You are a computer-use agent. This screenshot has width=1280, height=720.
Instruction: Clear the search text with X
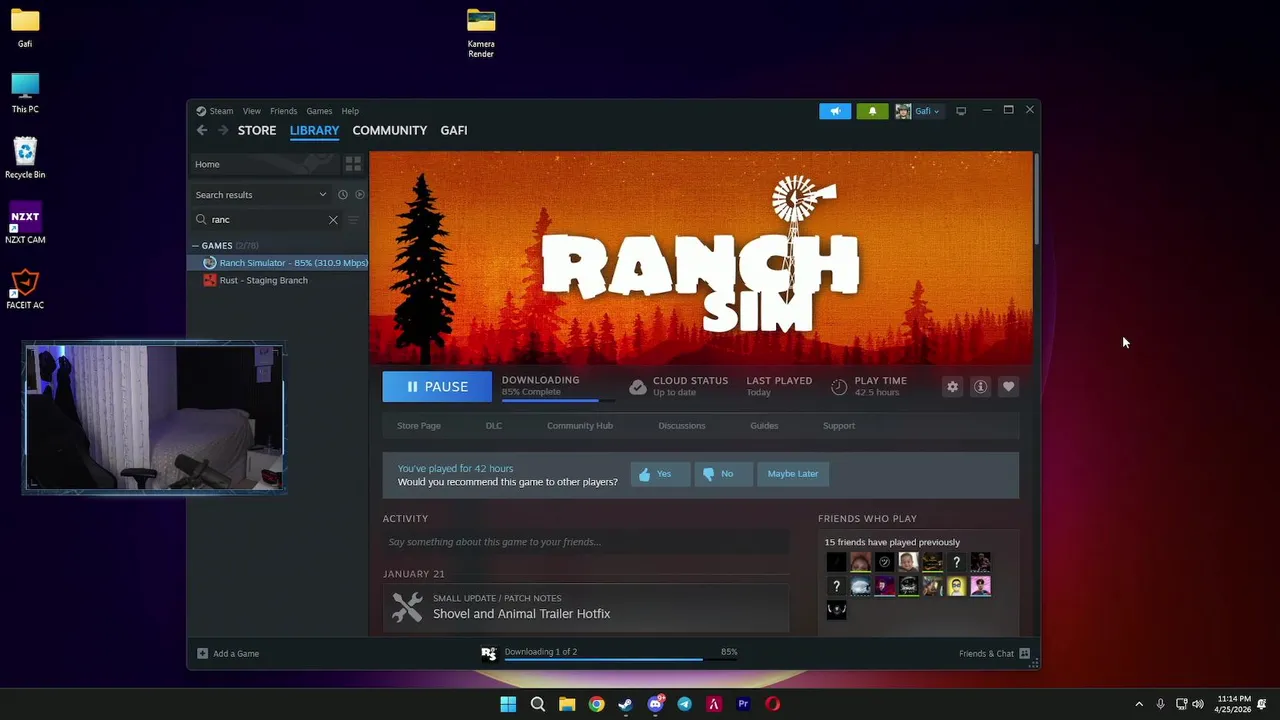click(333, 220)
